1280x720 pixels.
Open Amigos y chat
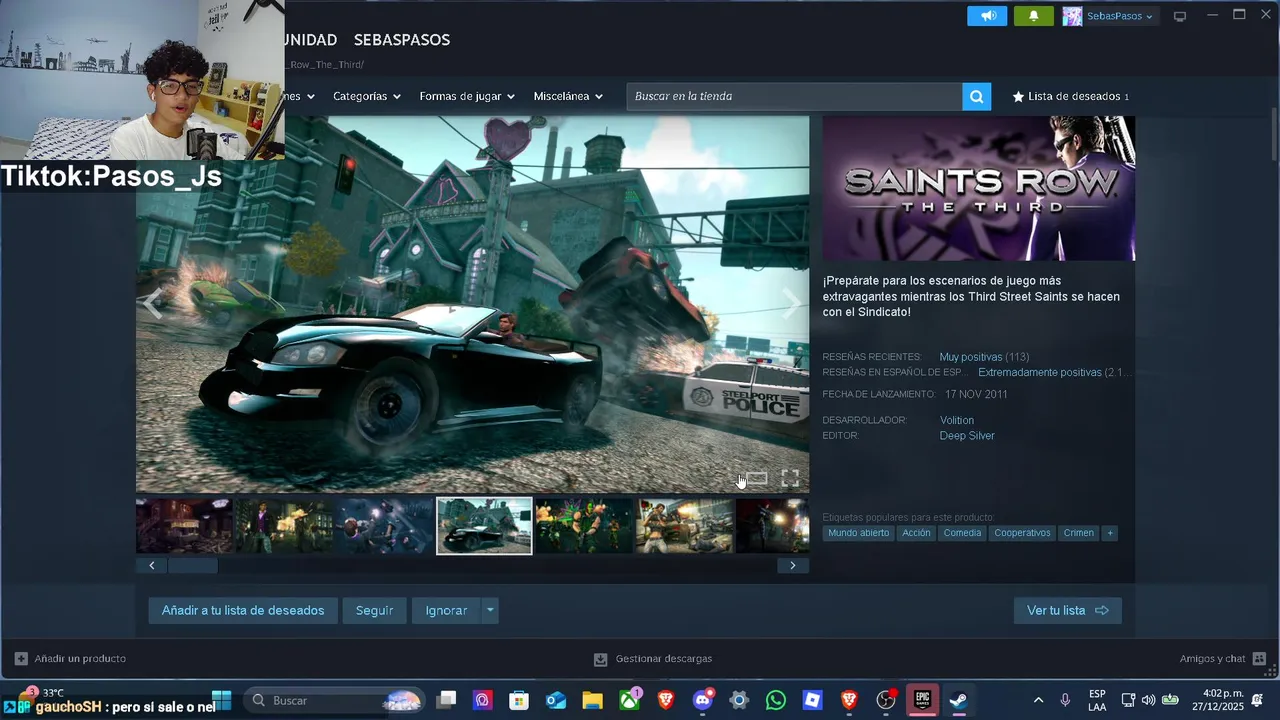(x=1222, y=659)
